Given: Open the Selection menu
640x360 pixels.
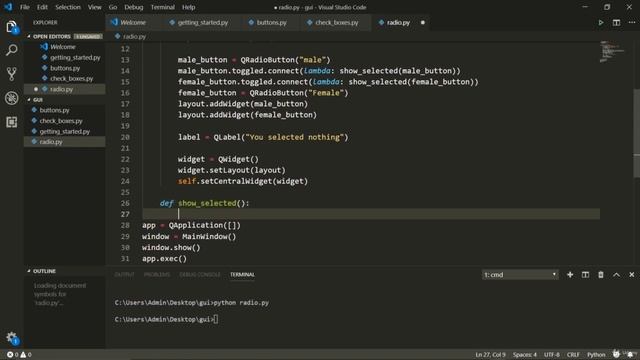Looking at the screenshot, I should pos(68,7).
